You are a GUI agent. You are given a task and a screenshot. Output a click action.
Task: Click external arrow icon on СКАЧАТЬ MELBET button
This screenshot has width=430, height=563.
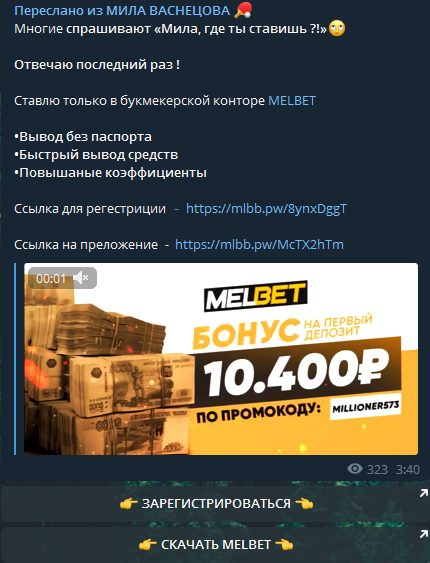(424, 535)
